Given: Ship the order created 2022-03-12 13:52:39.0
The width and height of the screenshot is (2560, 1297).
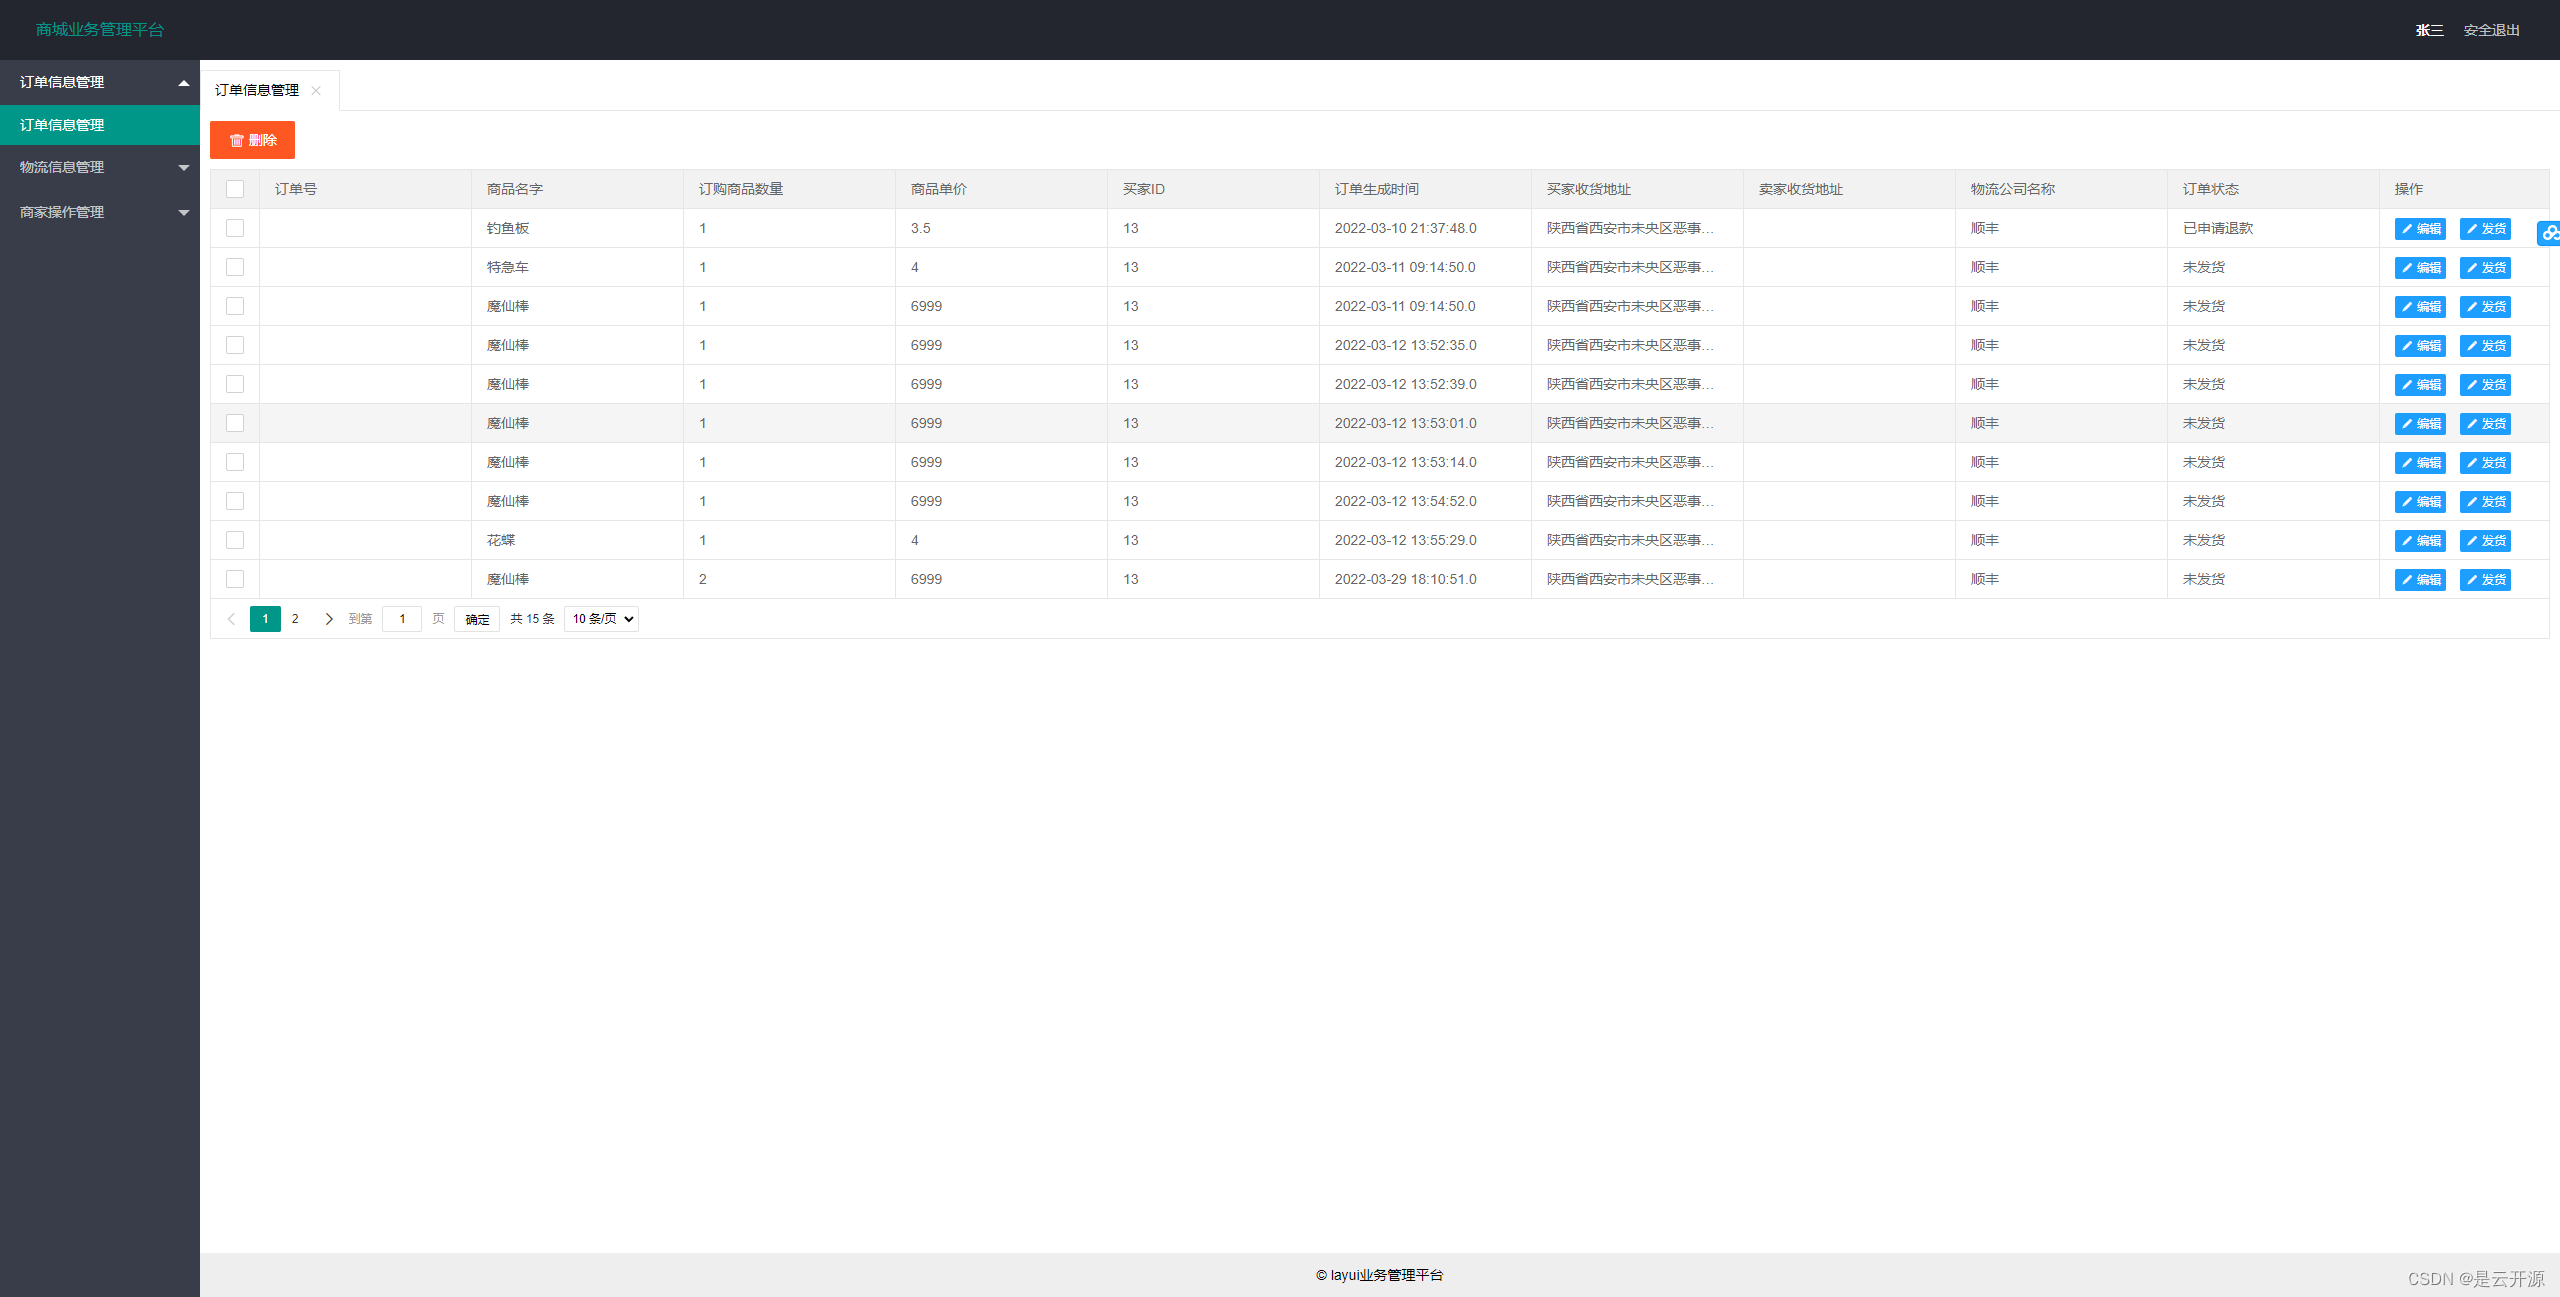Looking at the screenshot, I should tap(2485, 385).
